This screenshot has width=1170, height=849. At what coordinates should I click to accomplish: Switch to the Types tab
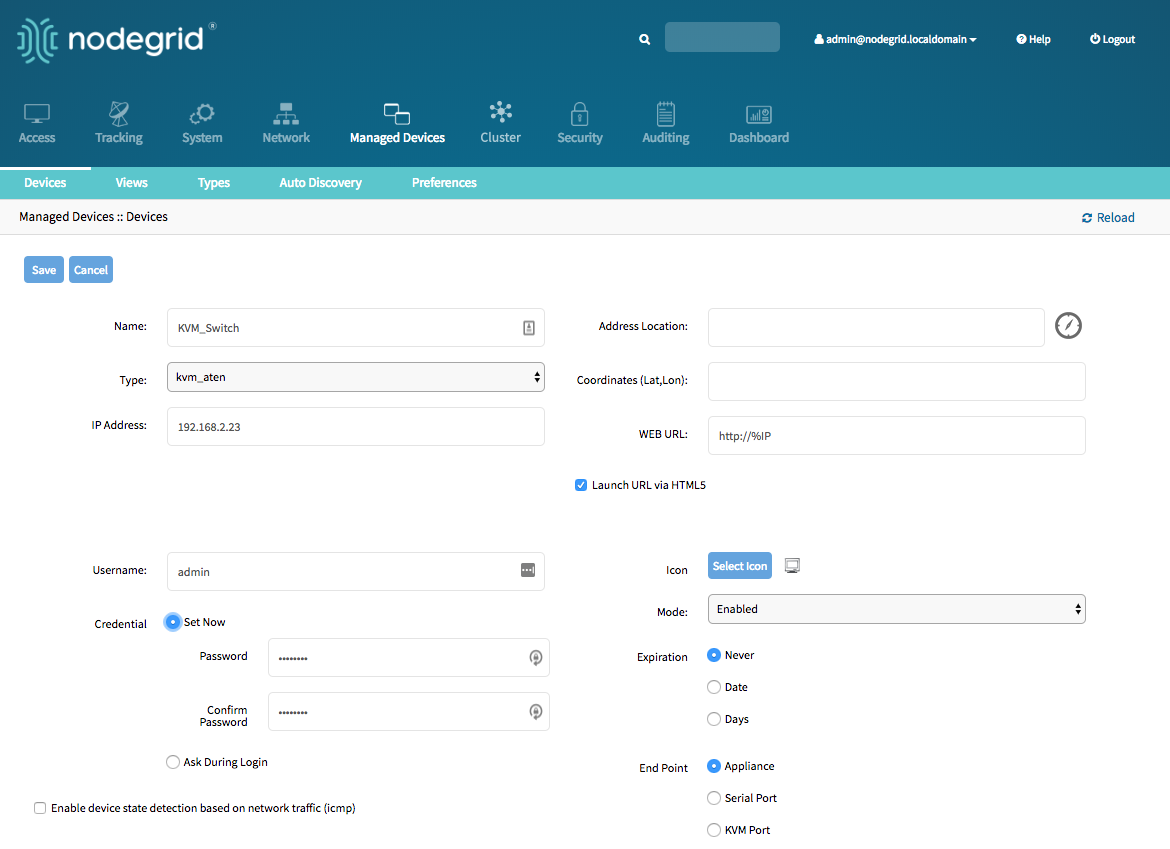[x=213, y=183]
